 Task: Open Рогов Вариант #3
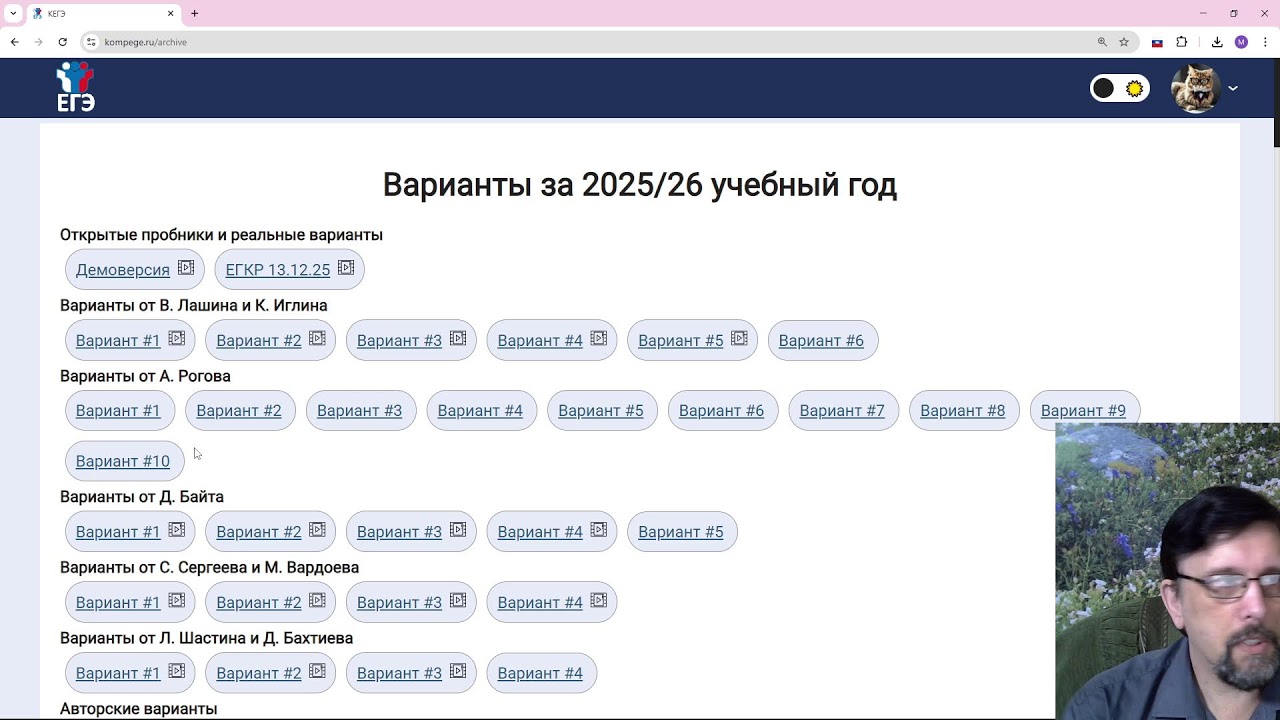[359, 411]
